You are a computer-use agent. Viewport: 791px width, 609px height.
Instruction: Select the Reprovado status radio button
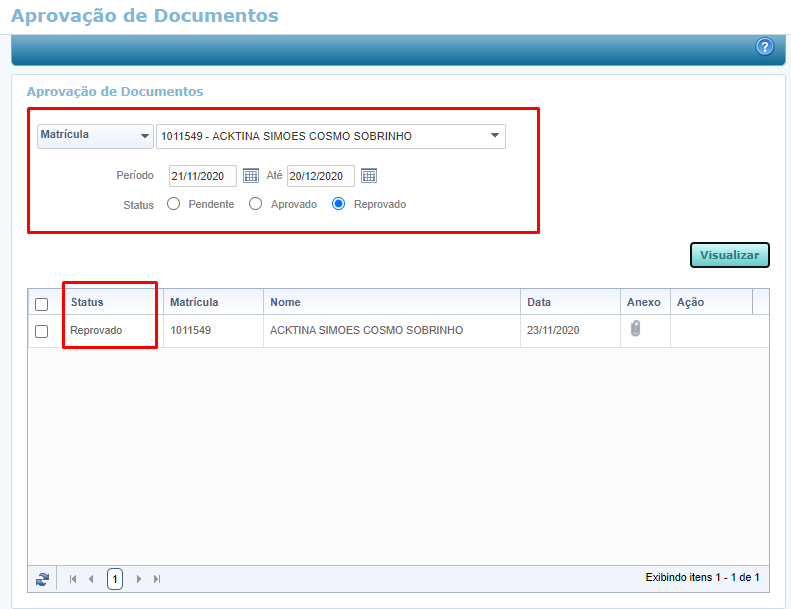pos(339,204)
